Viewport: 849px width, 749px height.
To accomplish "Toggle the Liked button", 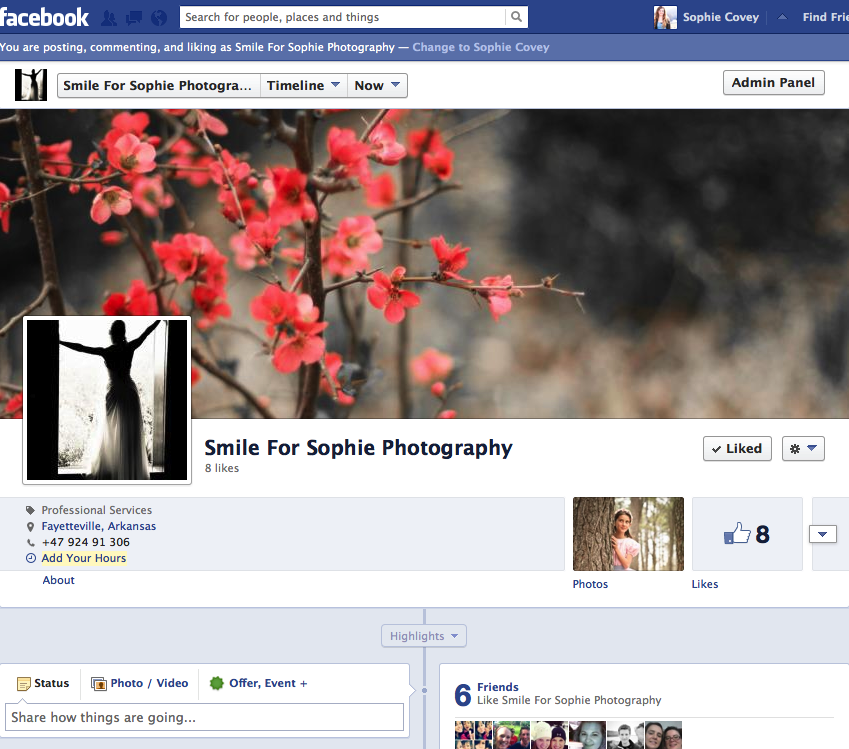I will [x=737, y=448].
